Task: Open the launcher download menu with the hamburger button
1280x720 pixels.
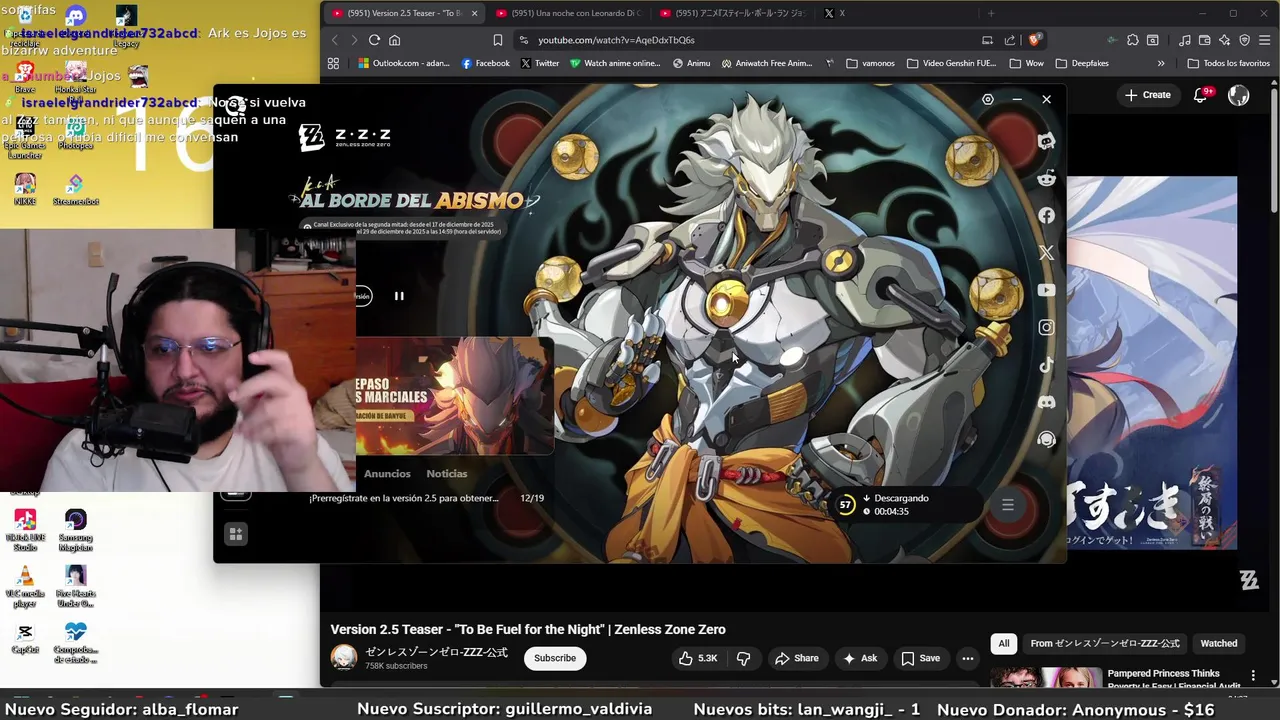Action: 1008,505
